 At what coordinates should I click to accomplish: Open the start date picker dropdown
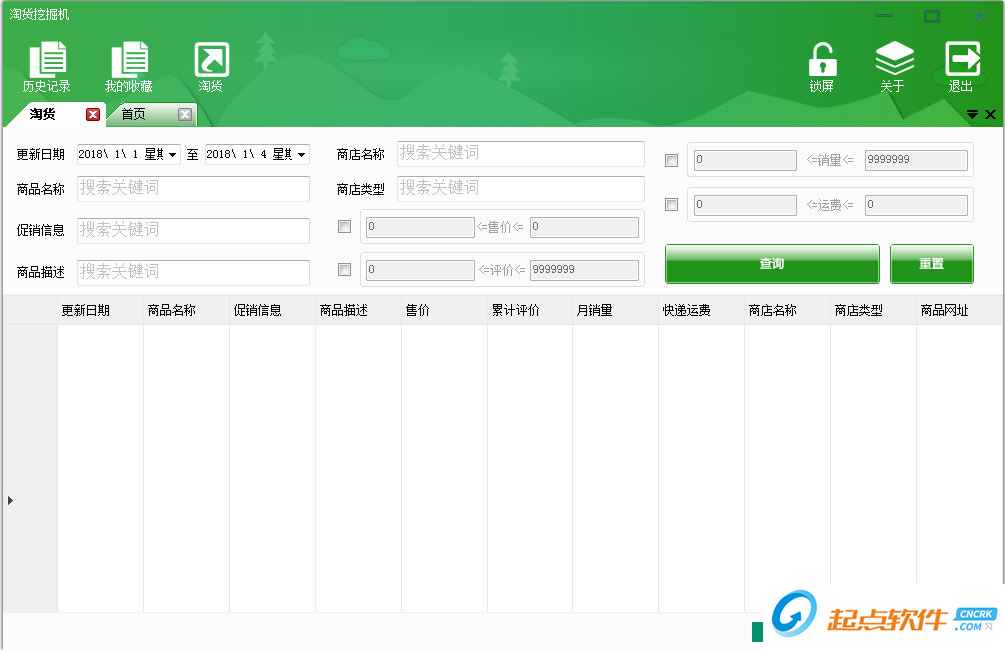point(172,154)
